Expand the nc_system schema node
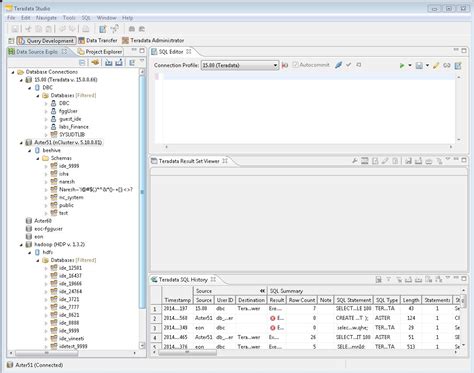 (46, 198)
